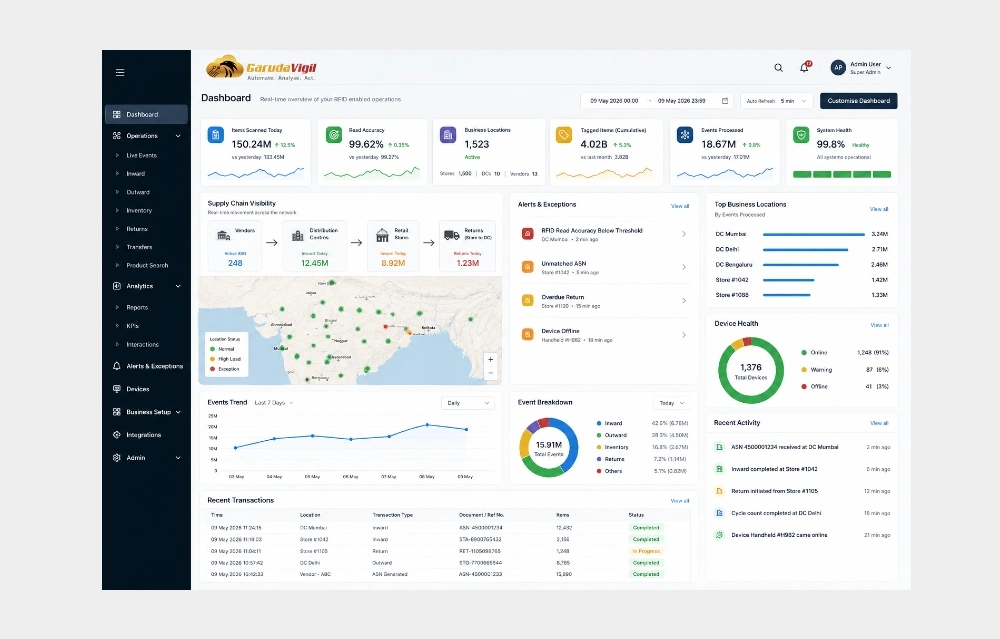Screen dimensions: 1000x639
Task: Click the Vendors icon in supply chain
Action: [x=223, y=235]
